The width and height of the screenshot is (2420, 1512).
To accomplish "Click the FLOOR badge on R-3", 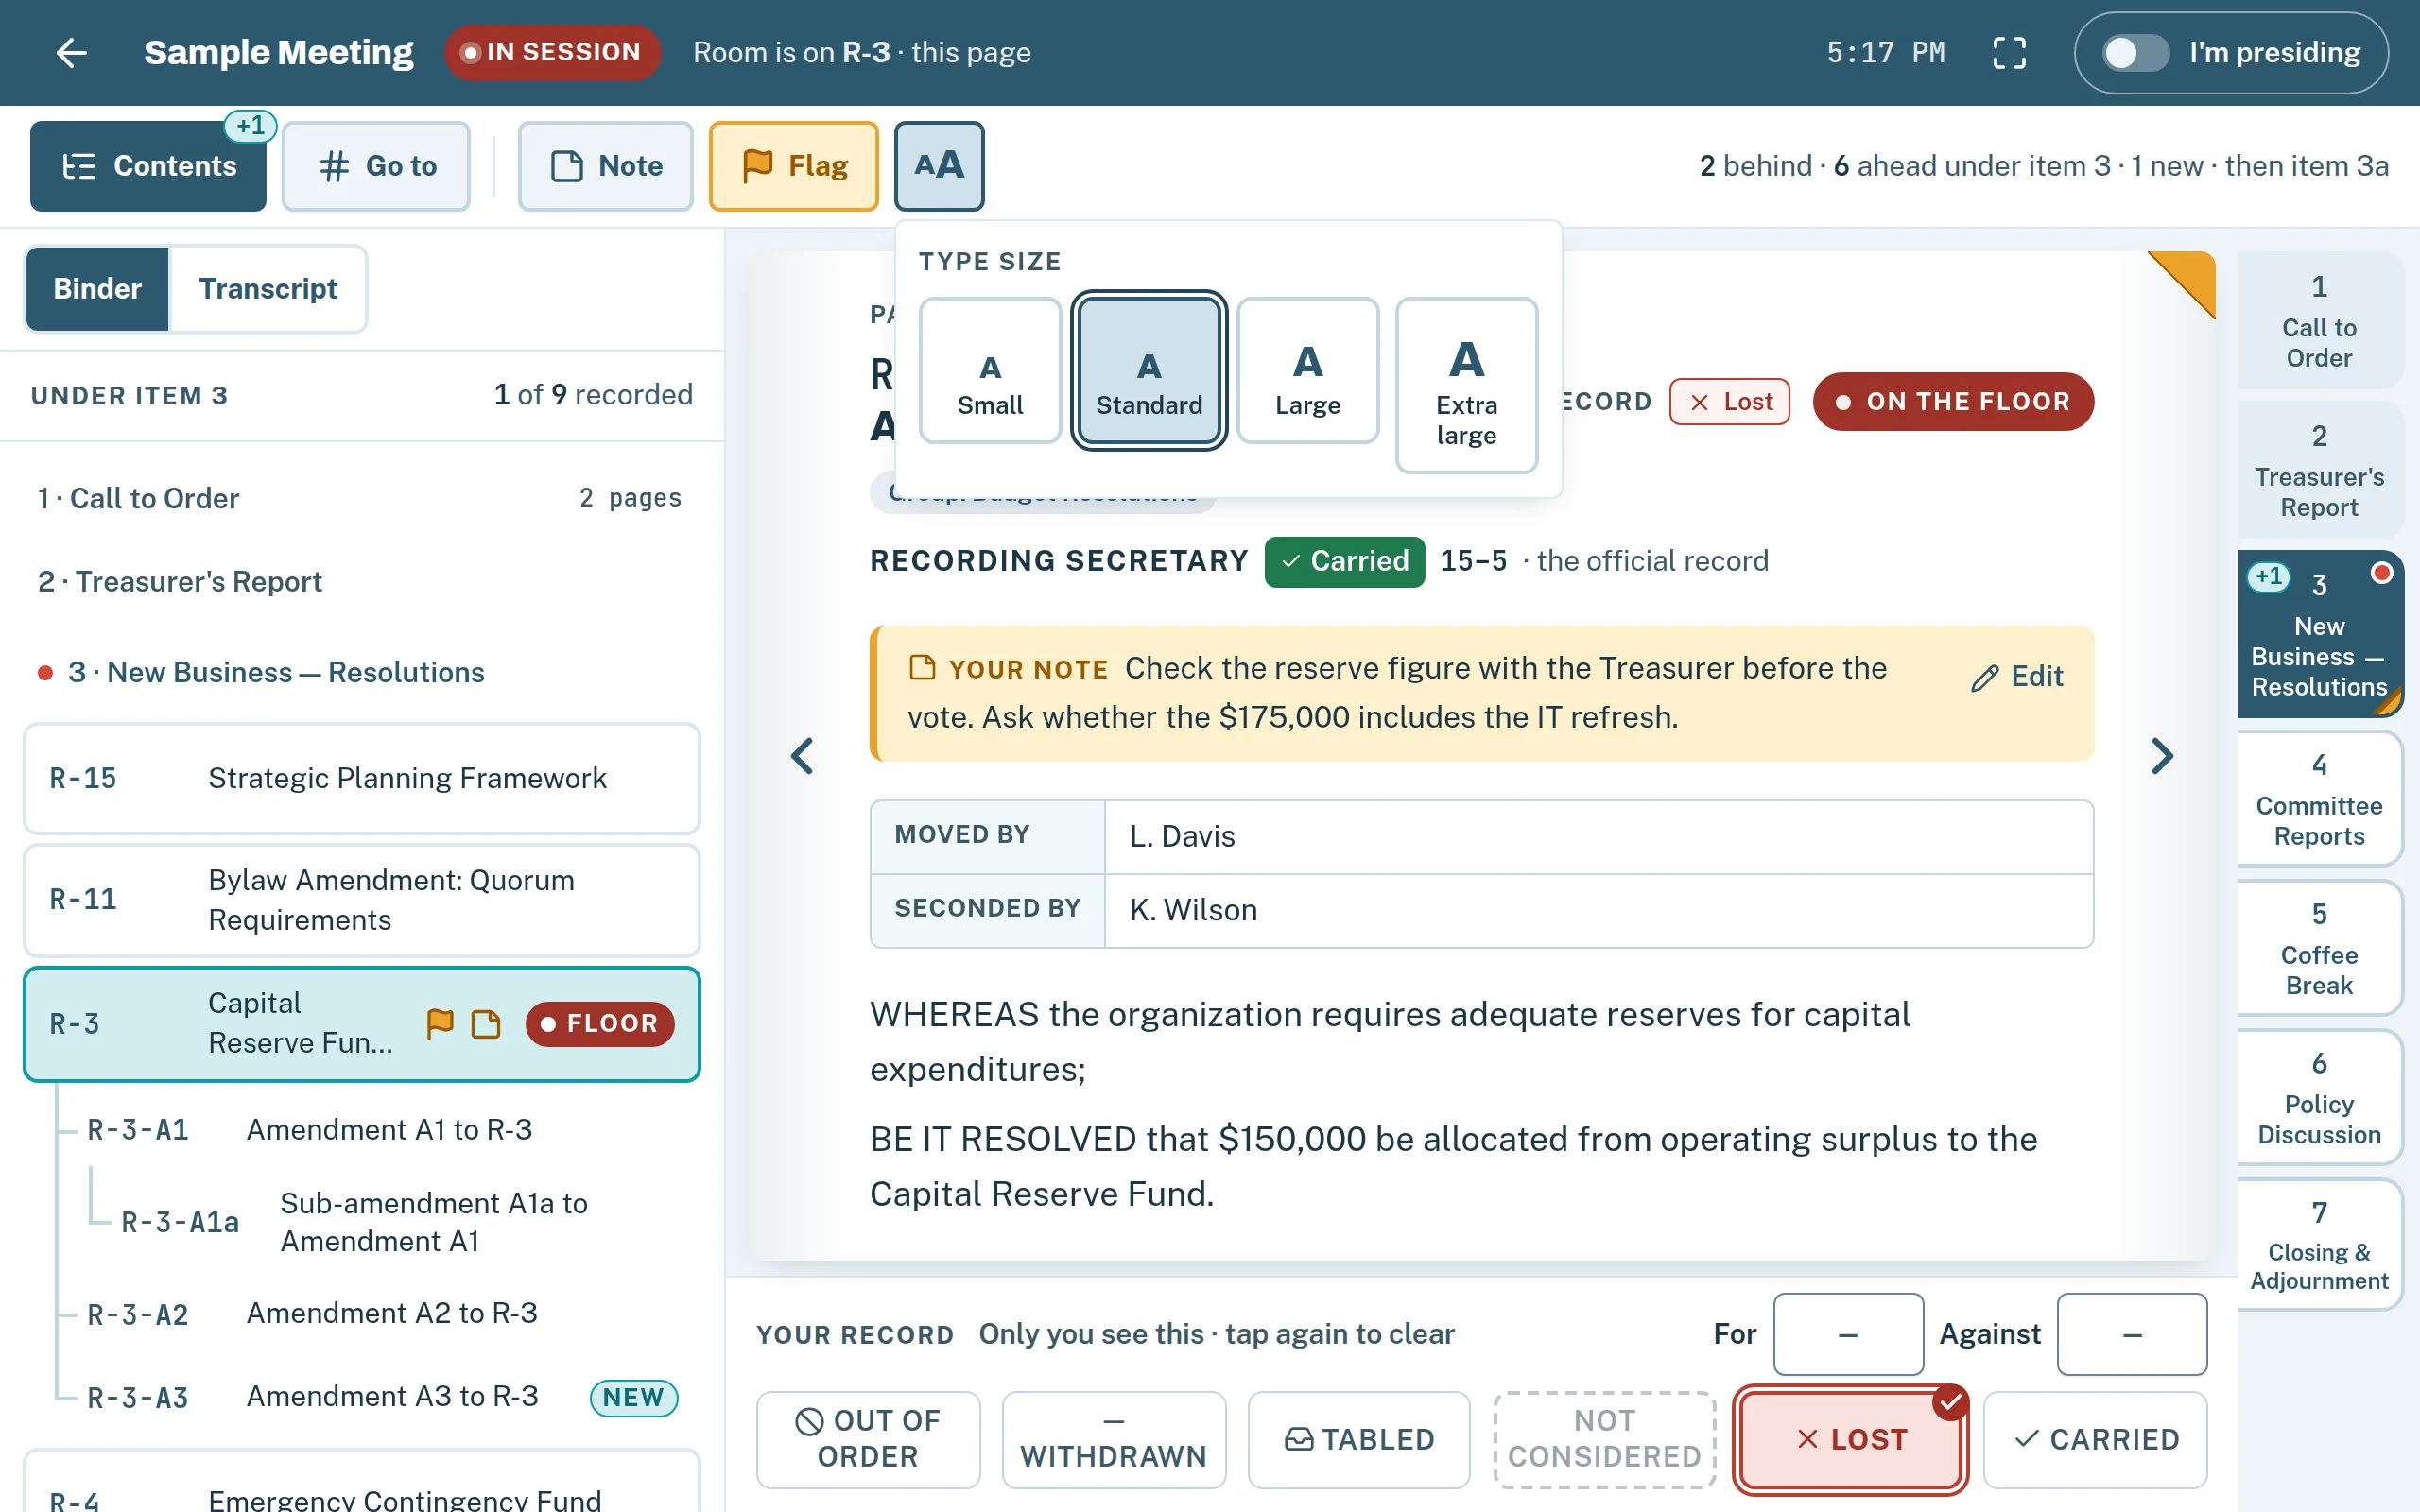I will (600, 1024).
